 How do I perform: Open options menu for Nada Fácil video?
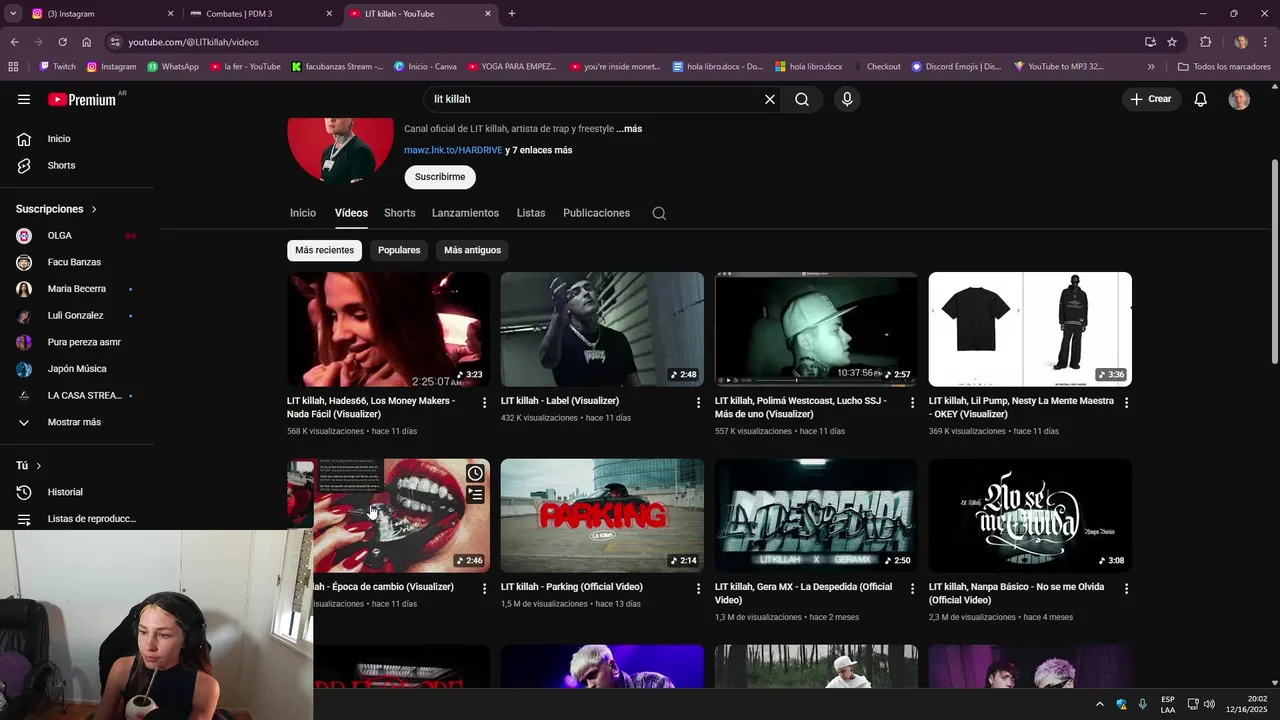click(485, 402)
